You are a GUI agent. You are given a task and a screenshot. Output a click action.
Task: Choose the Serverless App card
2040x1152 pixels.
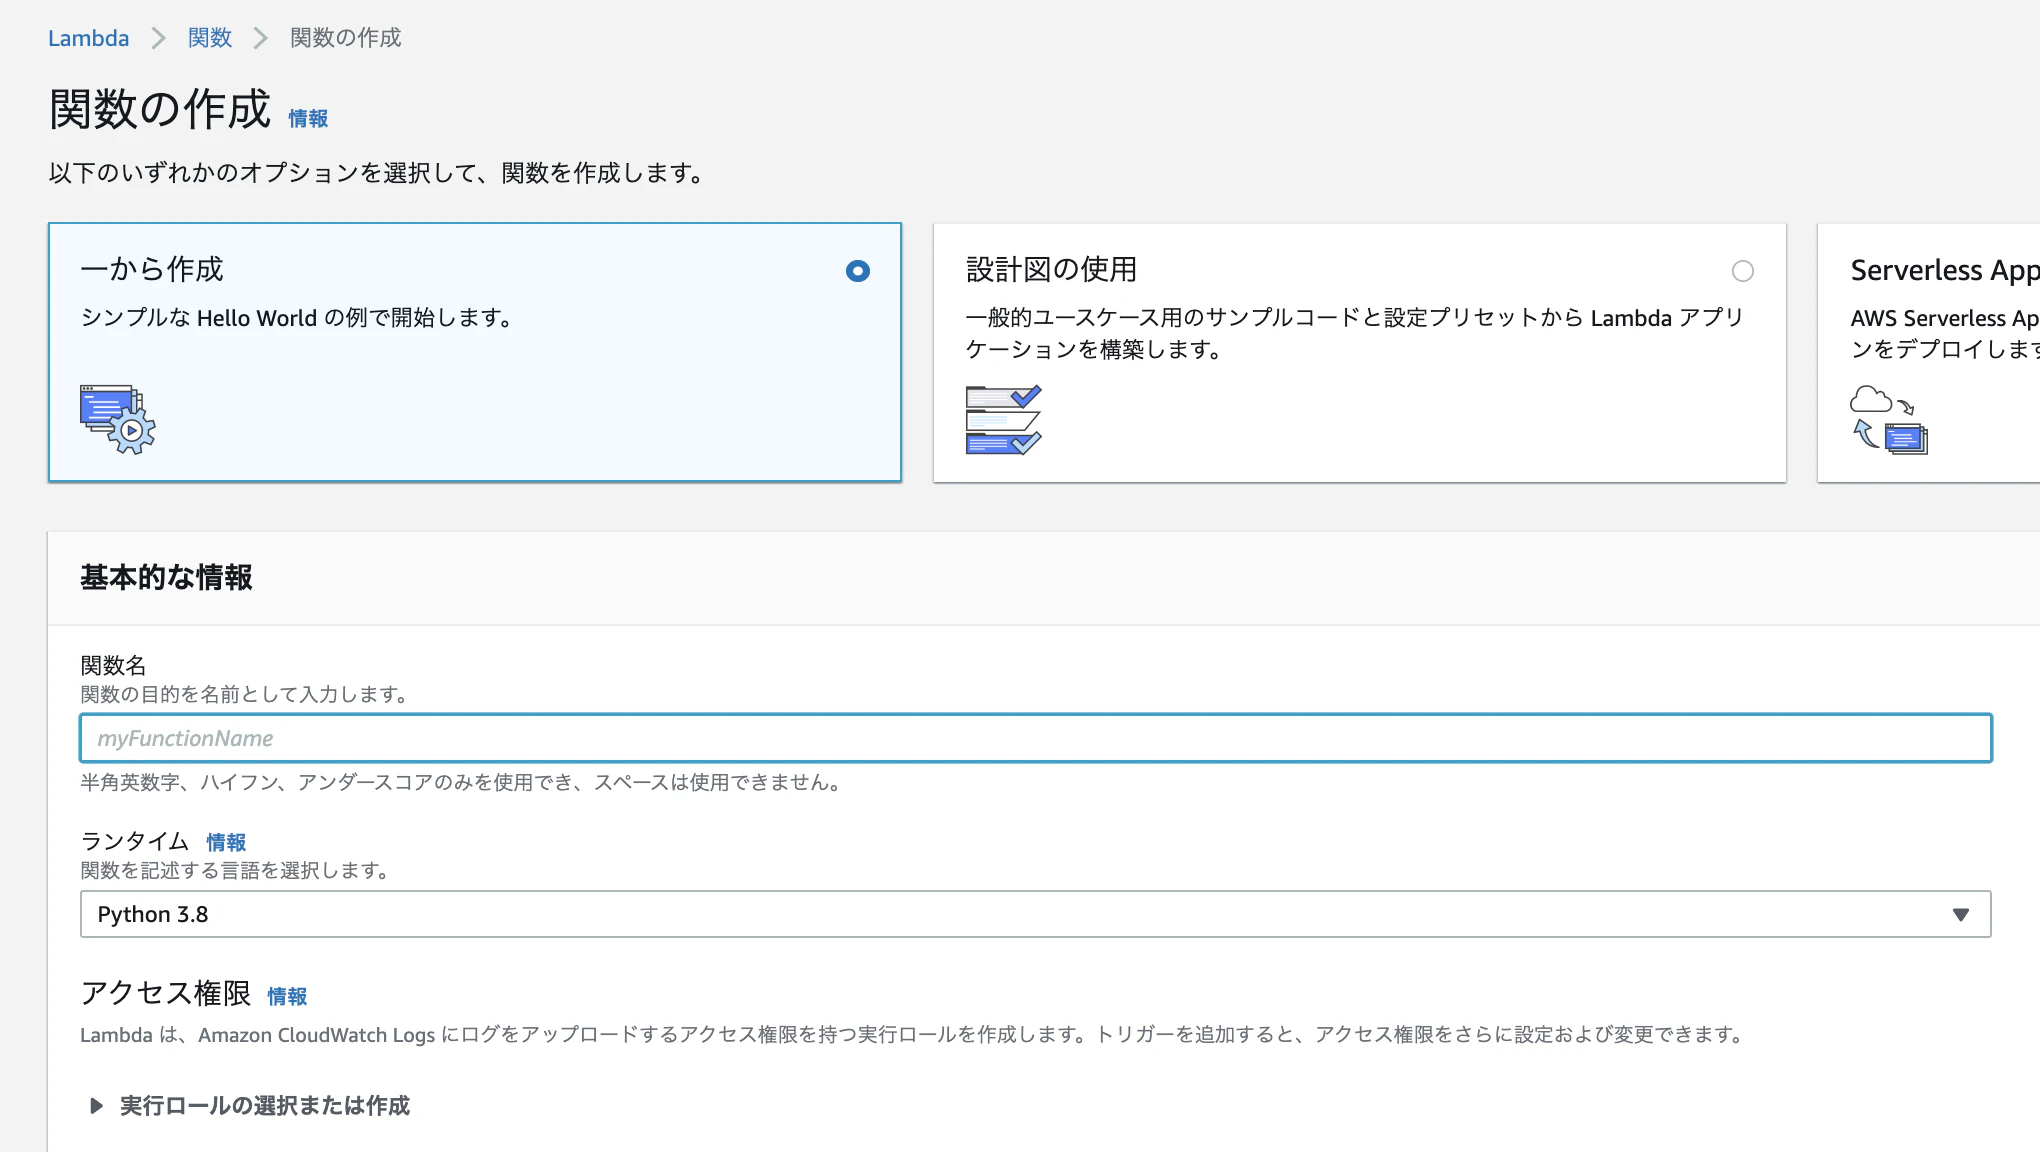coord(1928,353)
